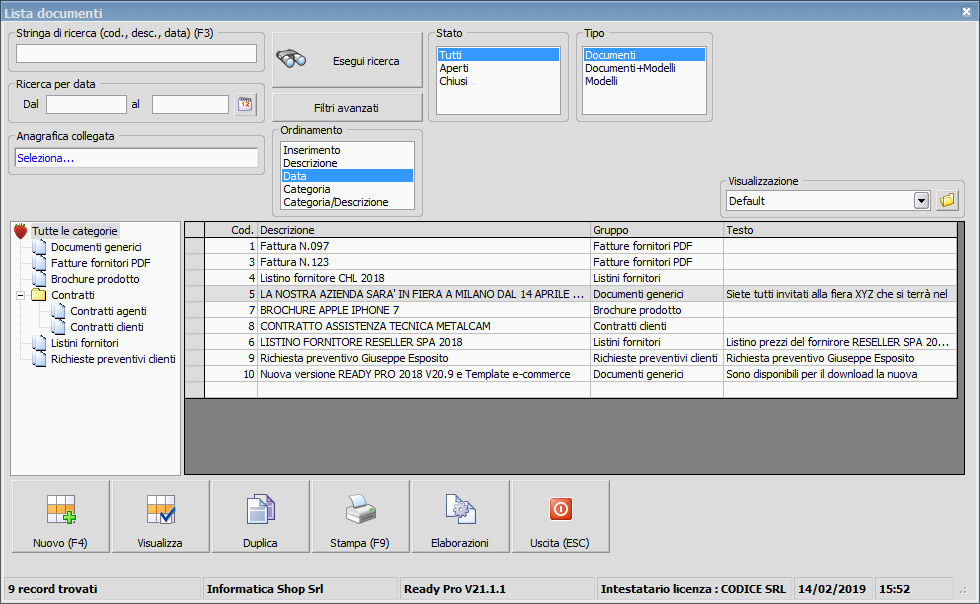The height and width of the screenshot is (604, 980).
Task: Click the yellow folder icon beside Visualizzazione
Action: 947,201
